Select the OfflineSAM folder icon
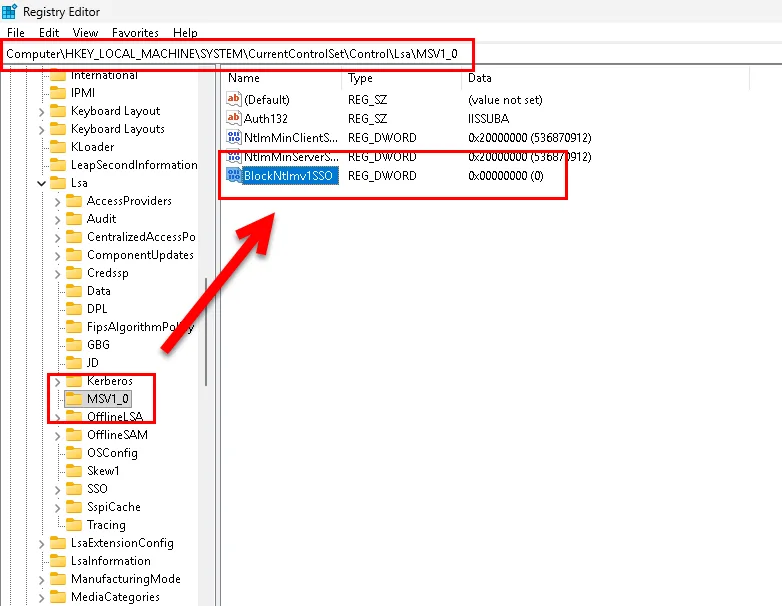This screenshot has width=782, height=606. click(x=74, y=435)
